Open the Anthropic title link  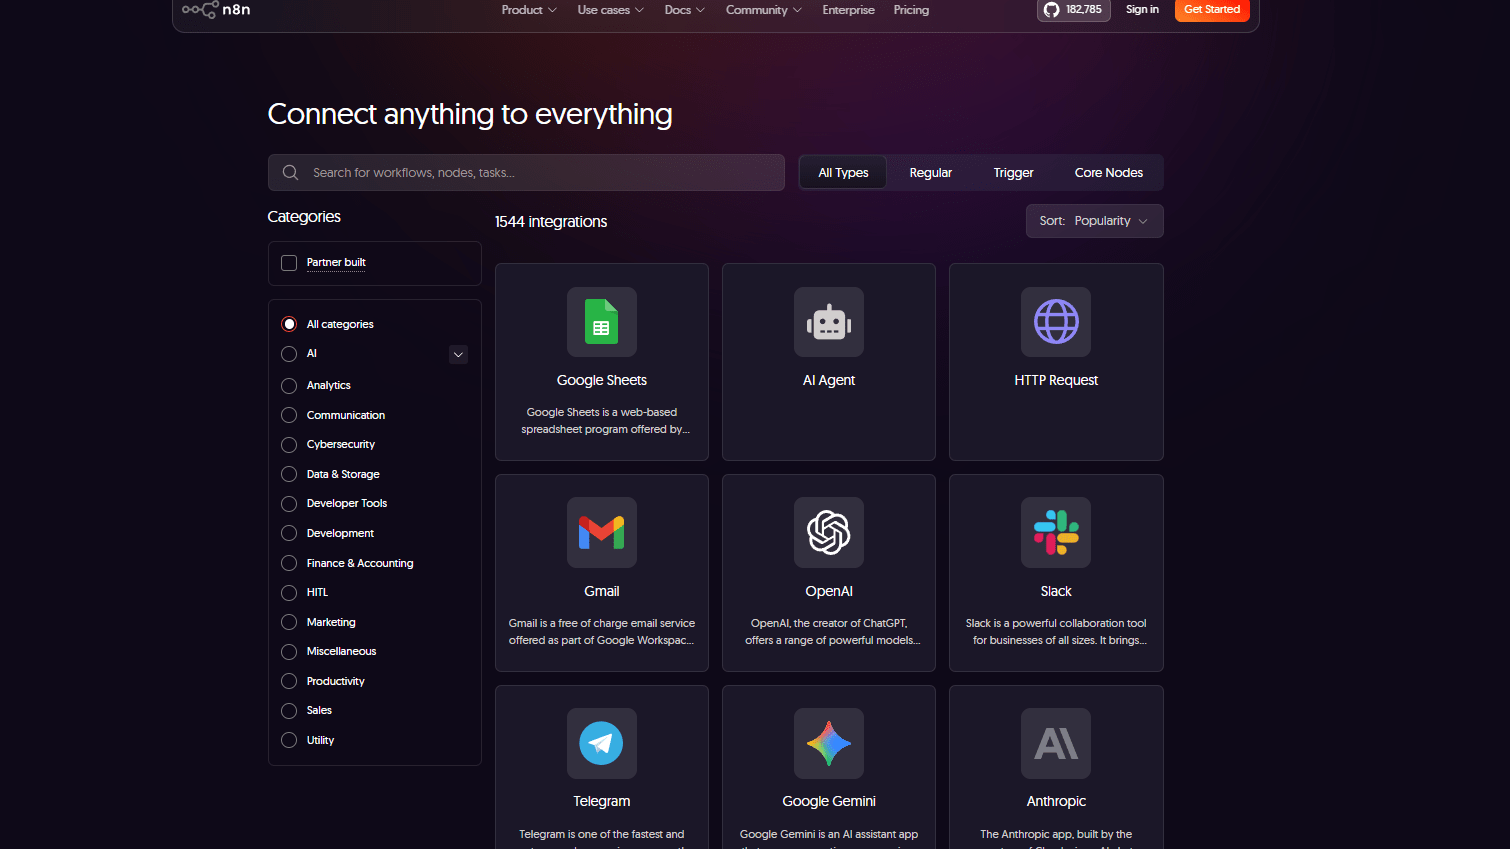[1056, 801]
